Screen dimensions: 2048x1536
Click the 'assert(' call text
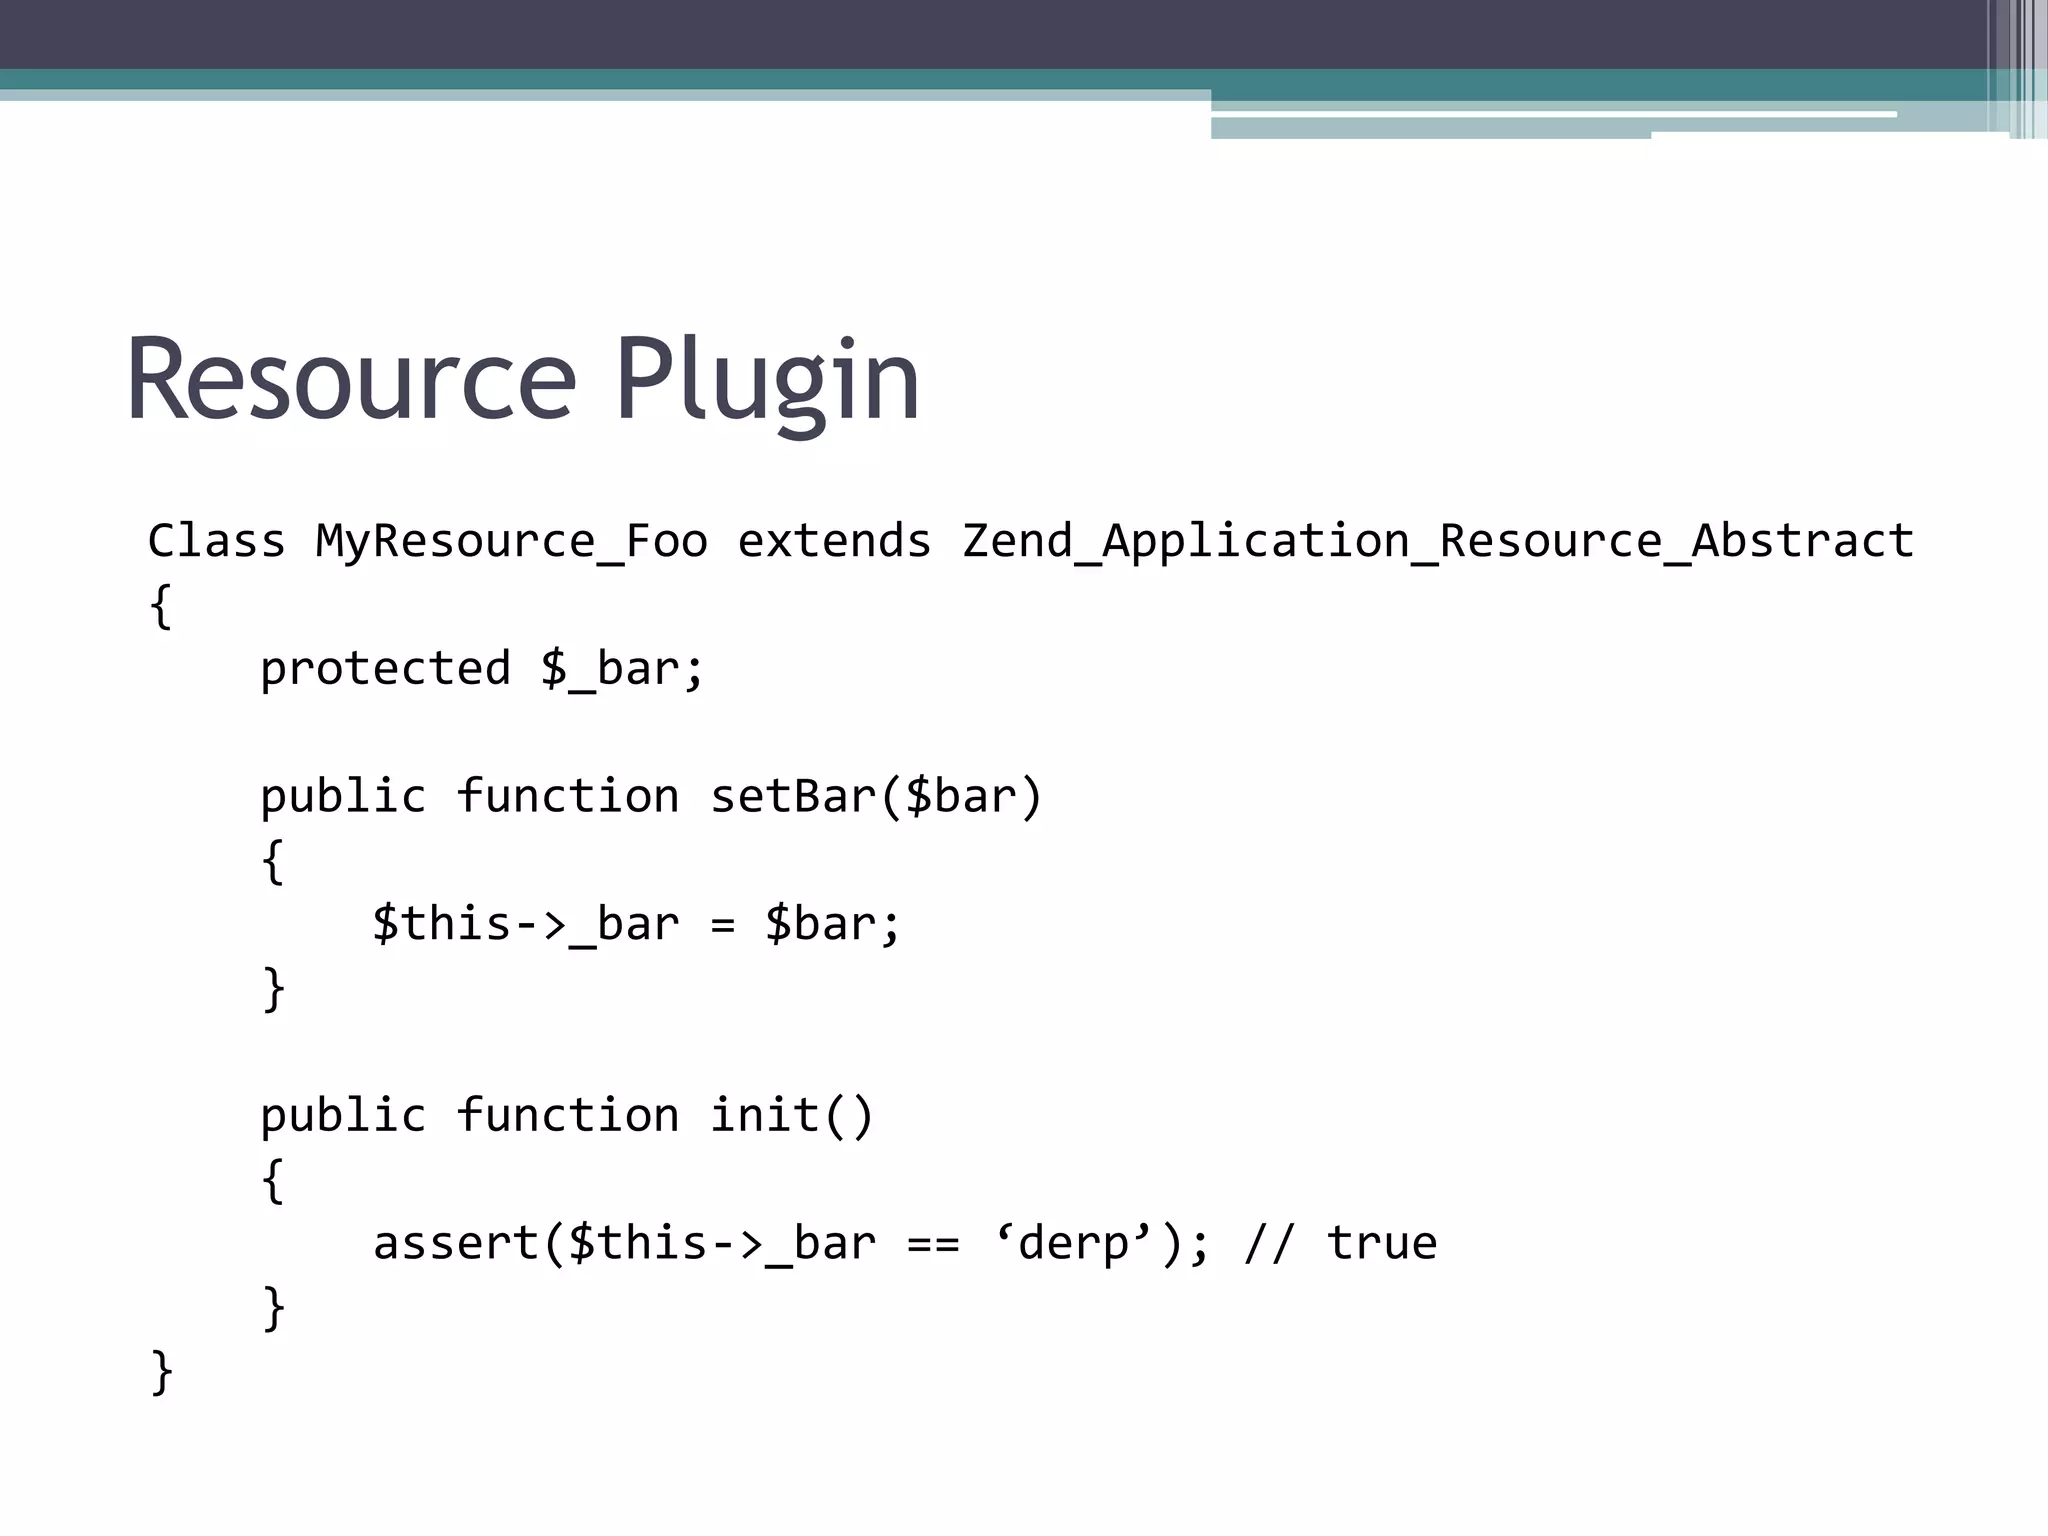pos(470,1243)
